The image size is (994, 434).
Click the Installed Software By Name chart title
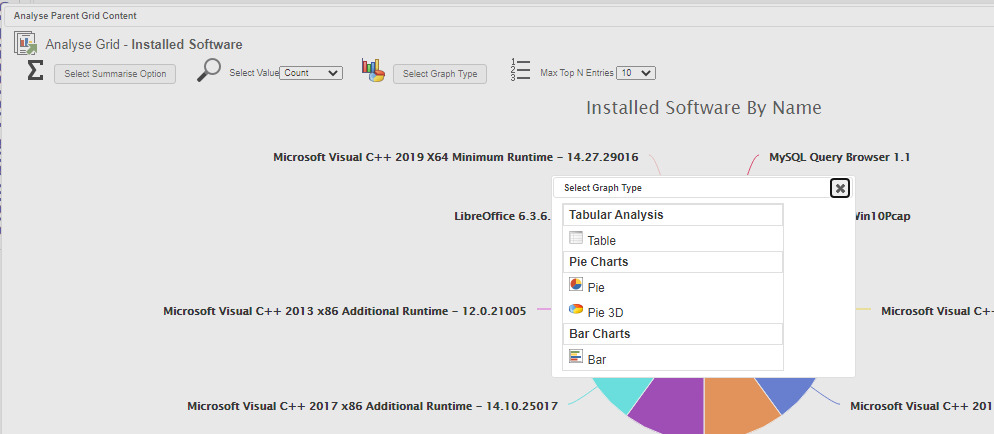click(x=704, y=108)
